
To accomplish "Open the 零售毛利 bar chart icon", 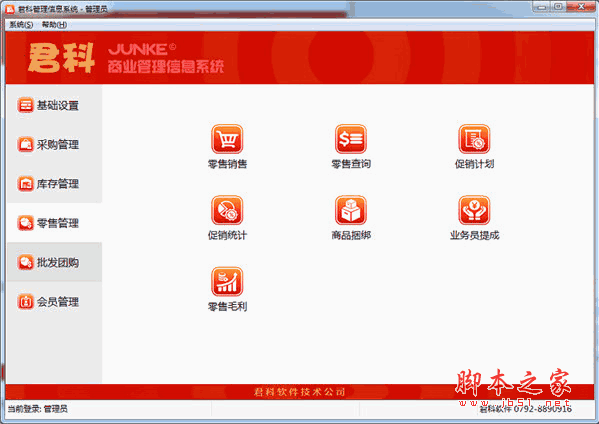I will [x=227, y=282].
